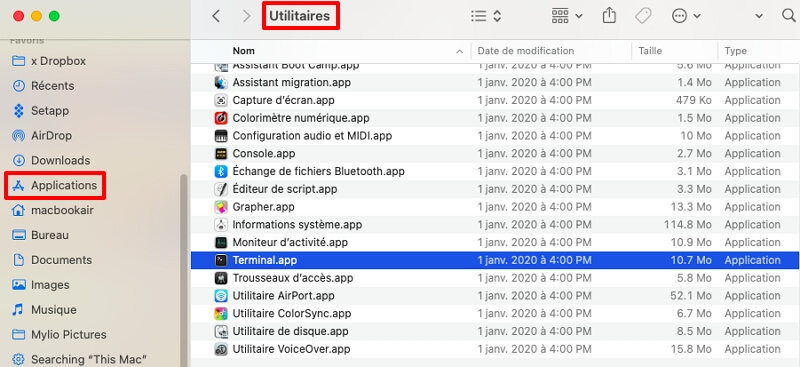800x367 pixels.
Task: Click the Utilitaire de disque.app icon
Action: (221, 331)
